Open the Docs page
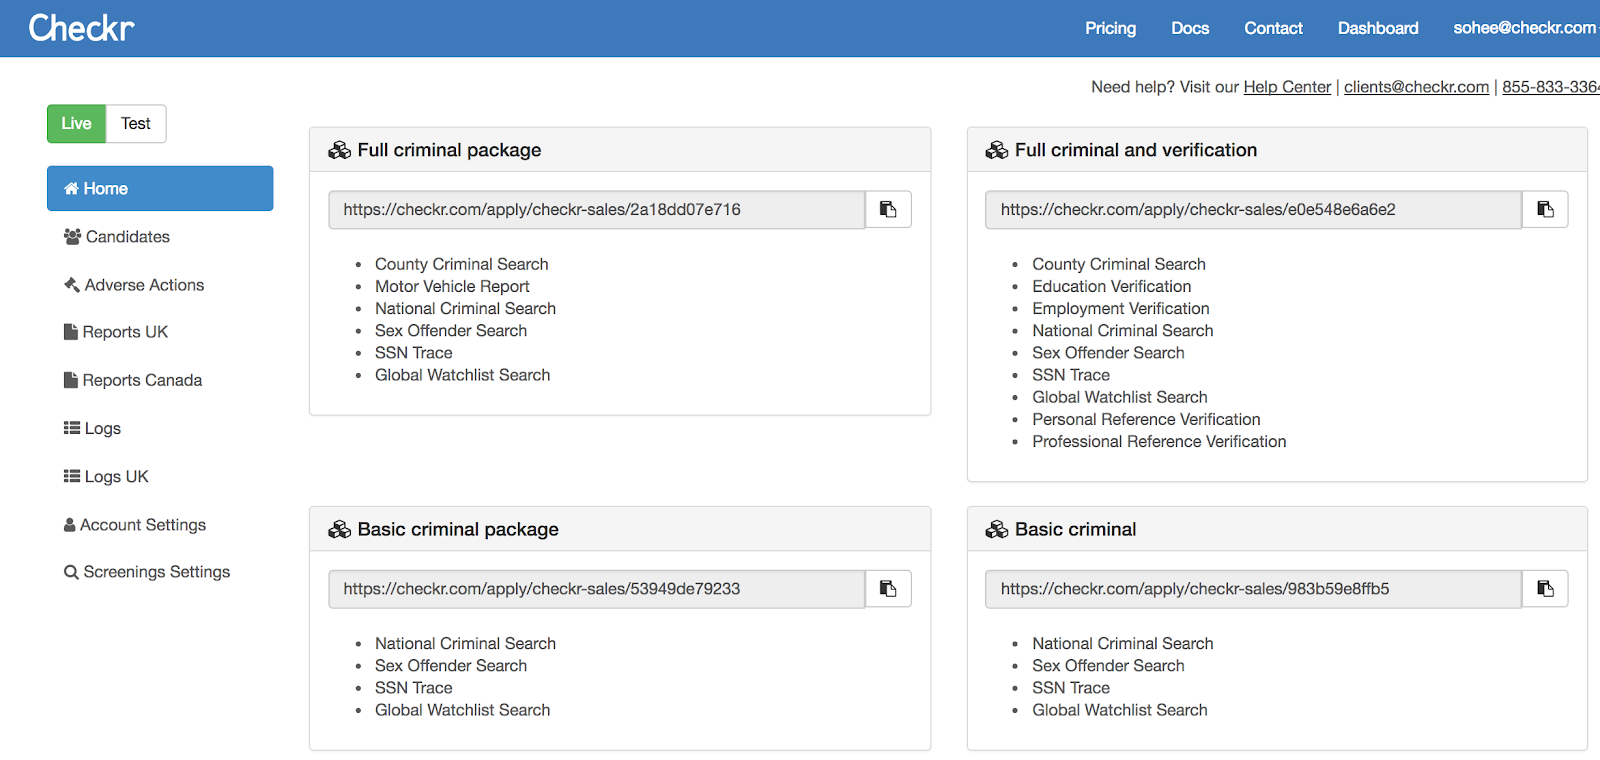This screenshot has height=760, width=1600. pos(1190,28)
